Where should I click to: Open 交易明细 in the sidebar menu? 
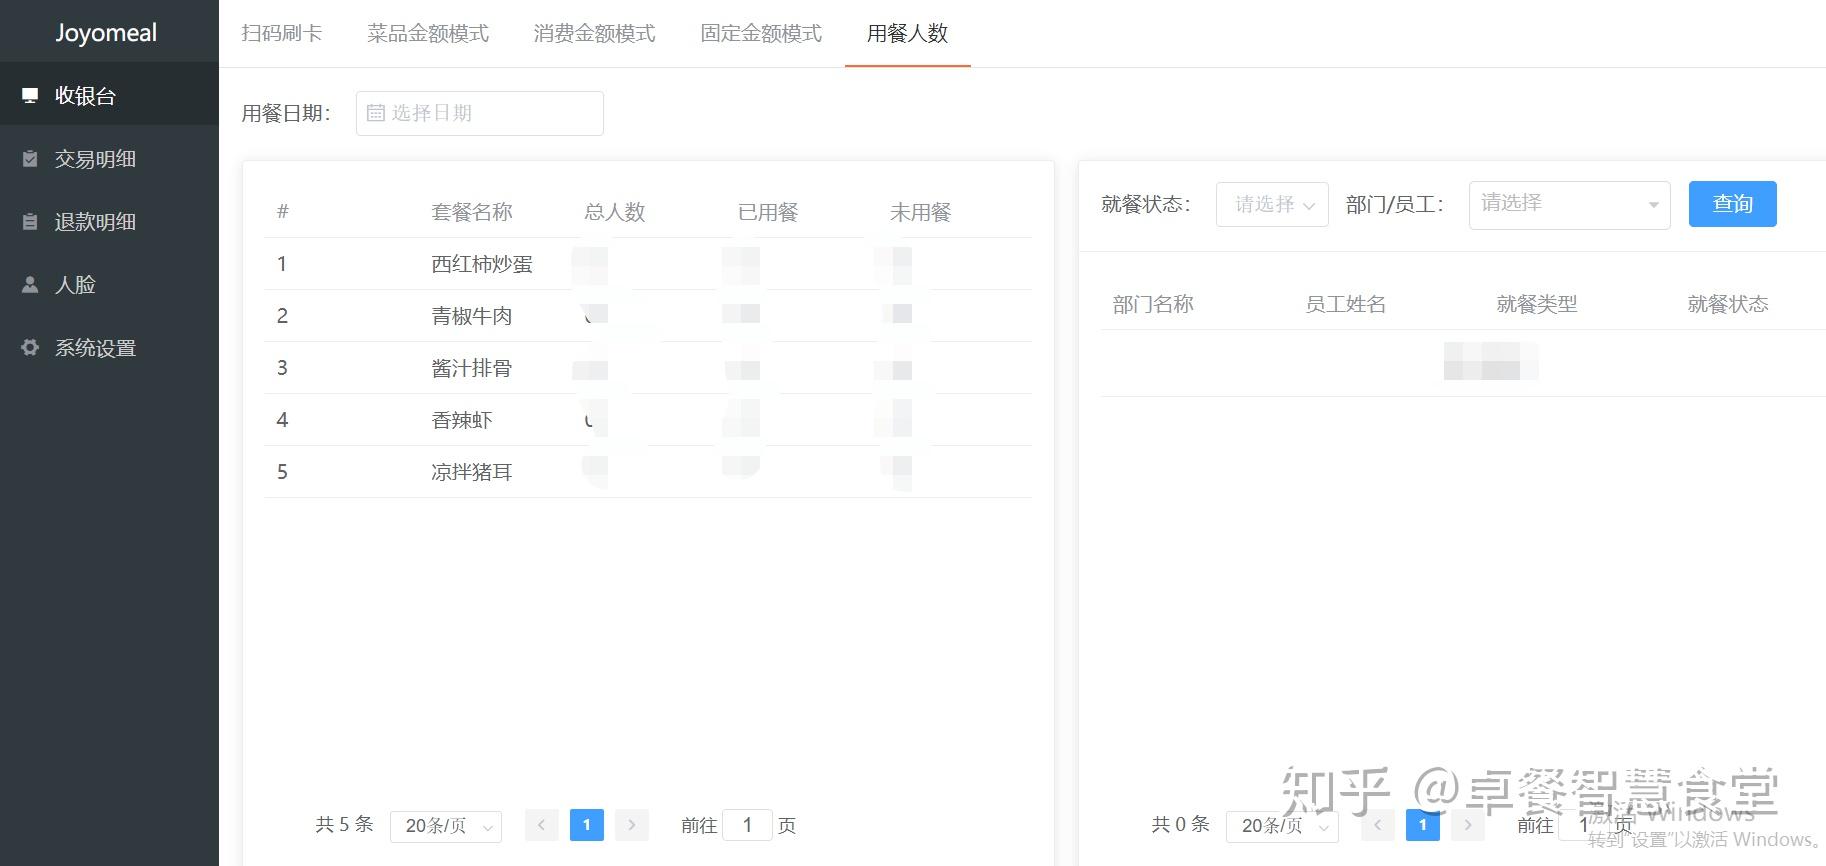[109, 158]
